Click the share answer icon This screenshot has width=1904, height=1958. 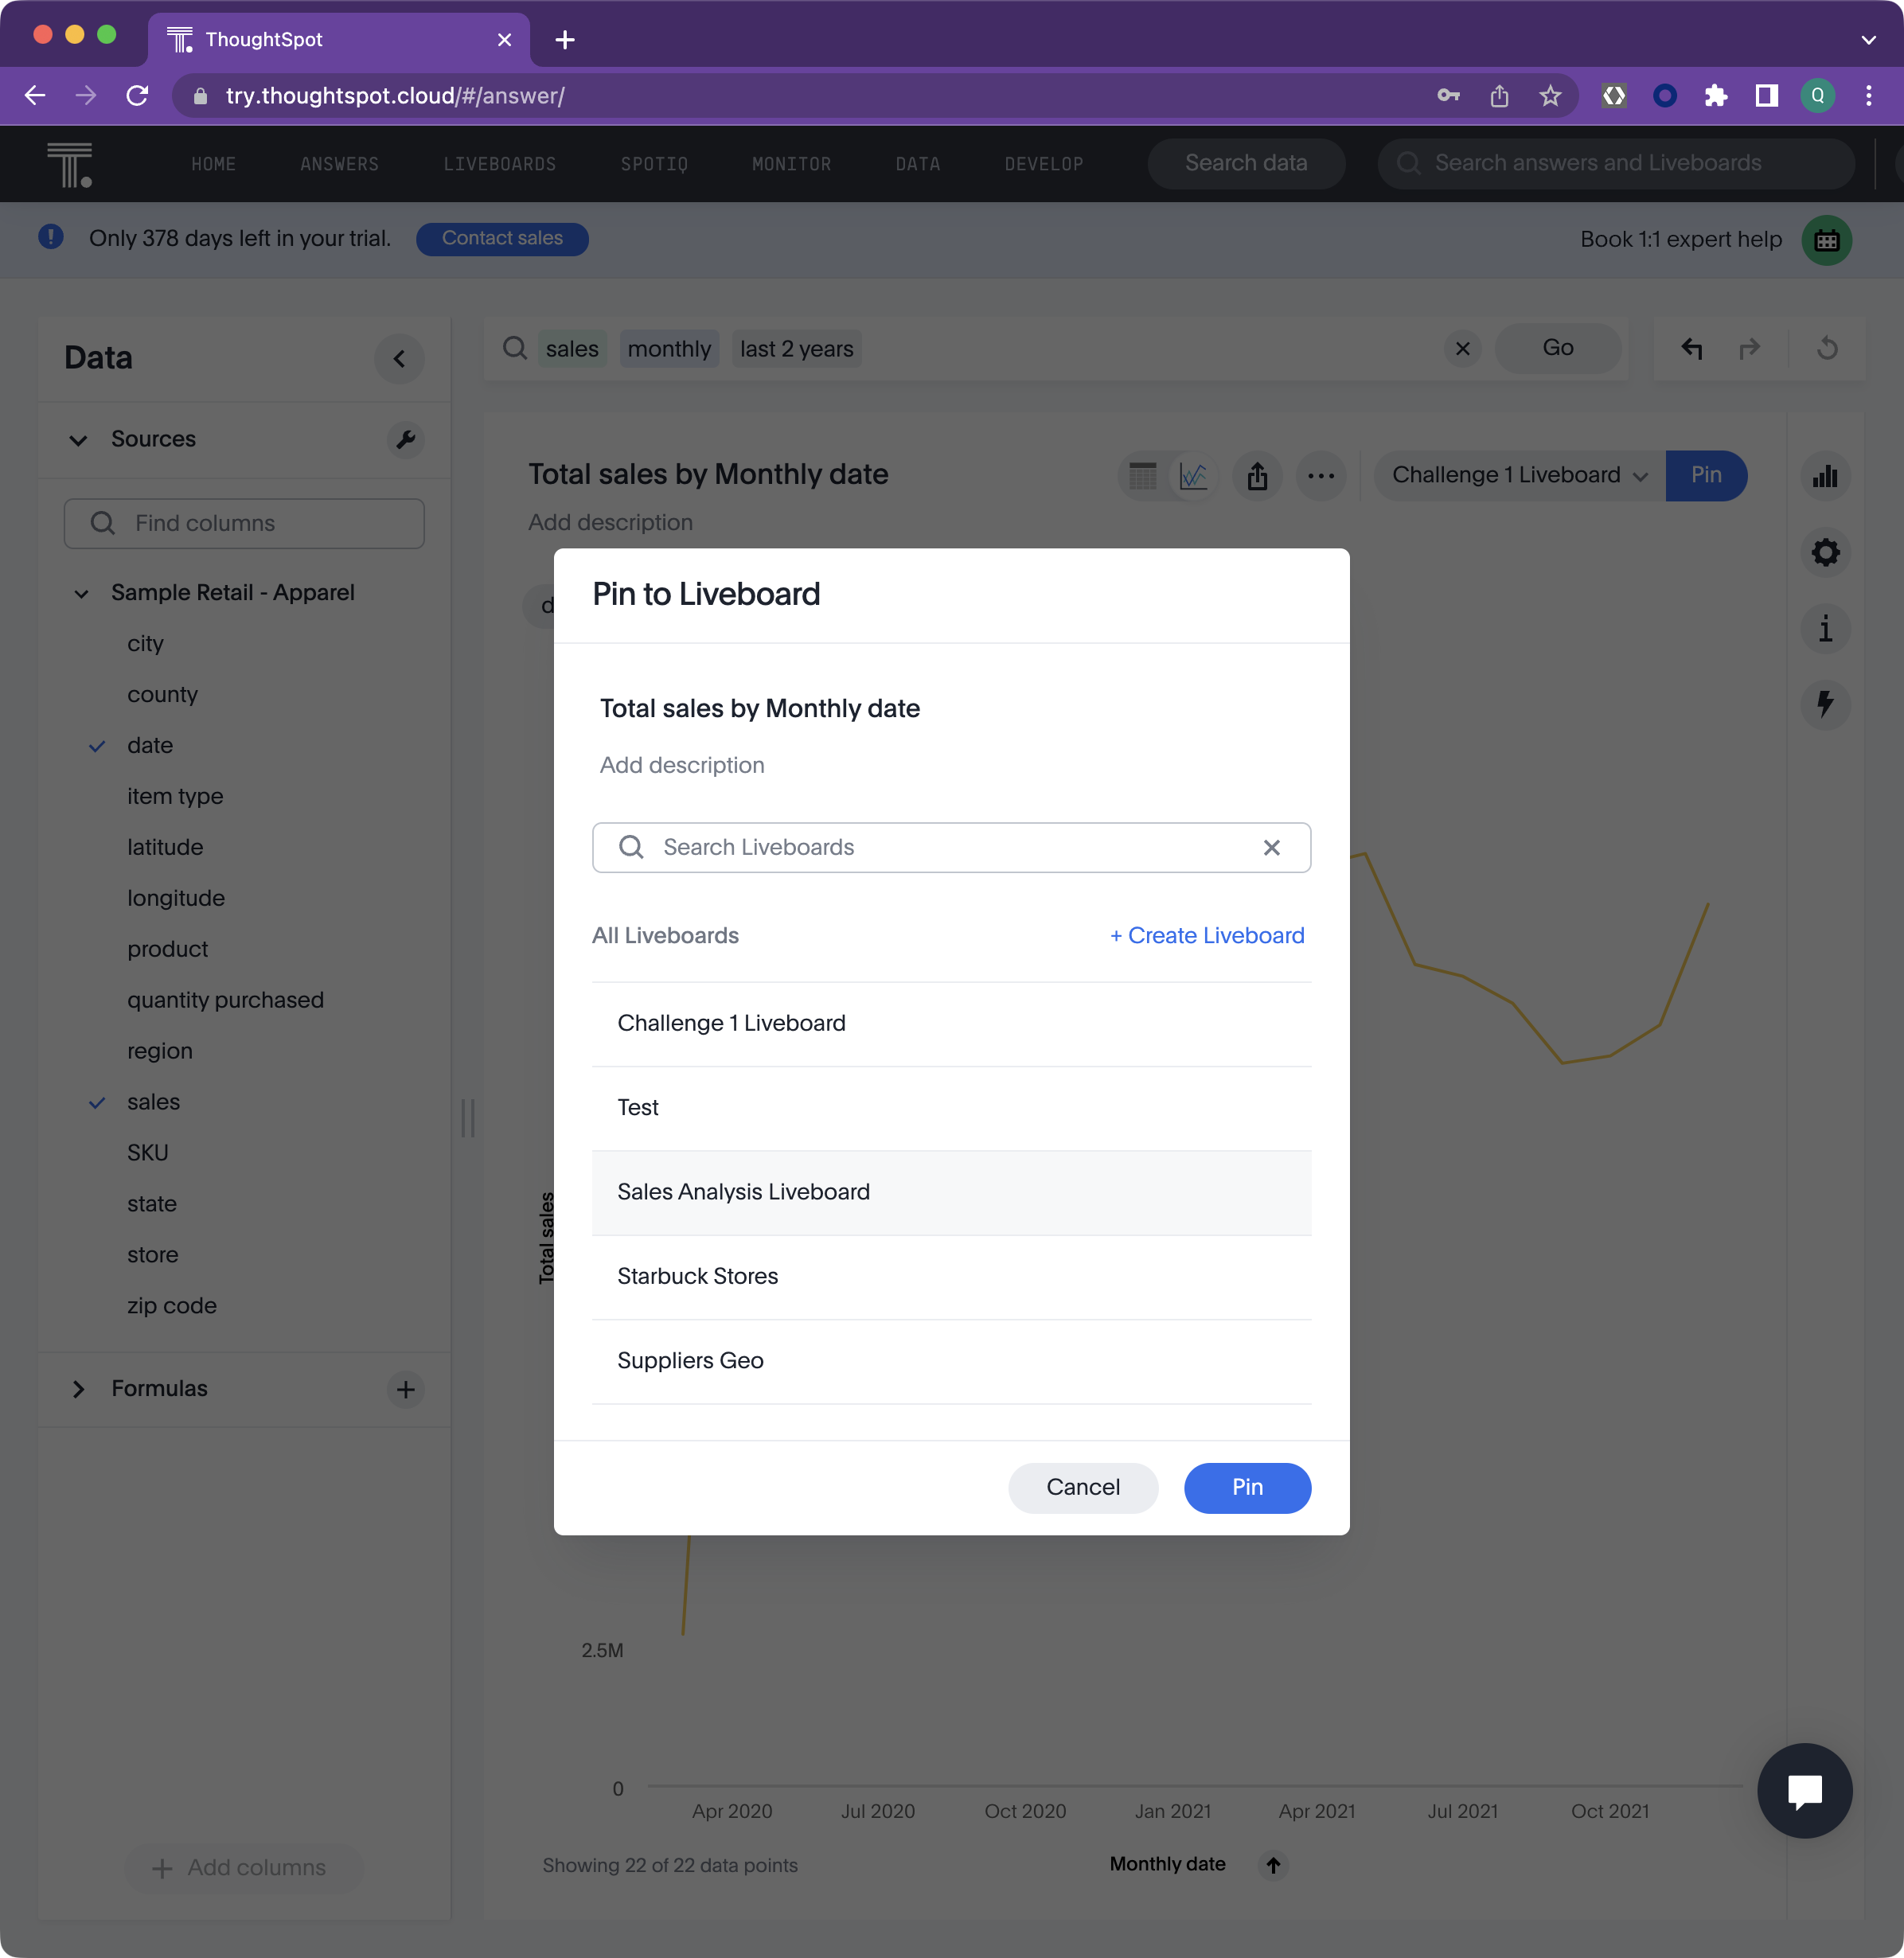coord(1257,476)
